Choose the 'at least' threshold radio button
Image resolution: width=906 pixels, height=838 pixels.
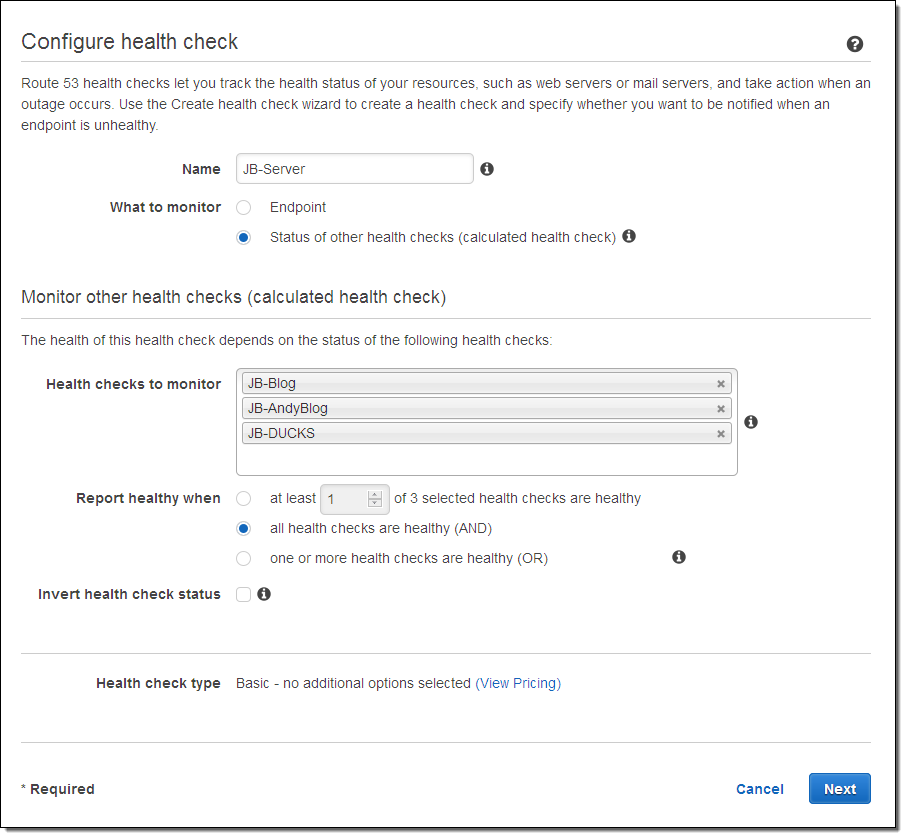click(x=243, y=498)
